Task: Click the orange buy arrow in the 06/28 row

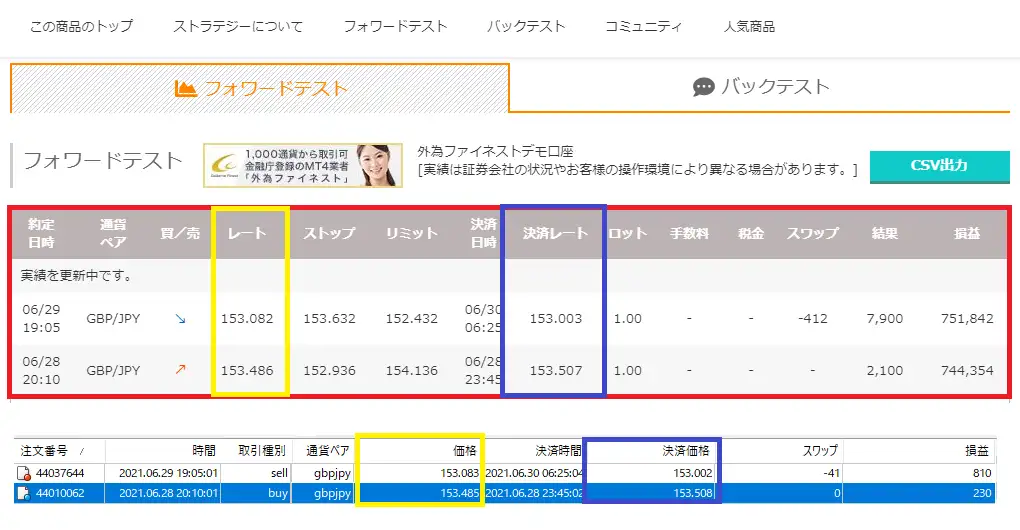Action: (180, 370)
